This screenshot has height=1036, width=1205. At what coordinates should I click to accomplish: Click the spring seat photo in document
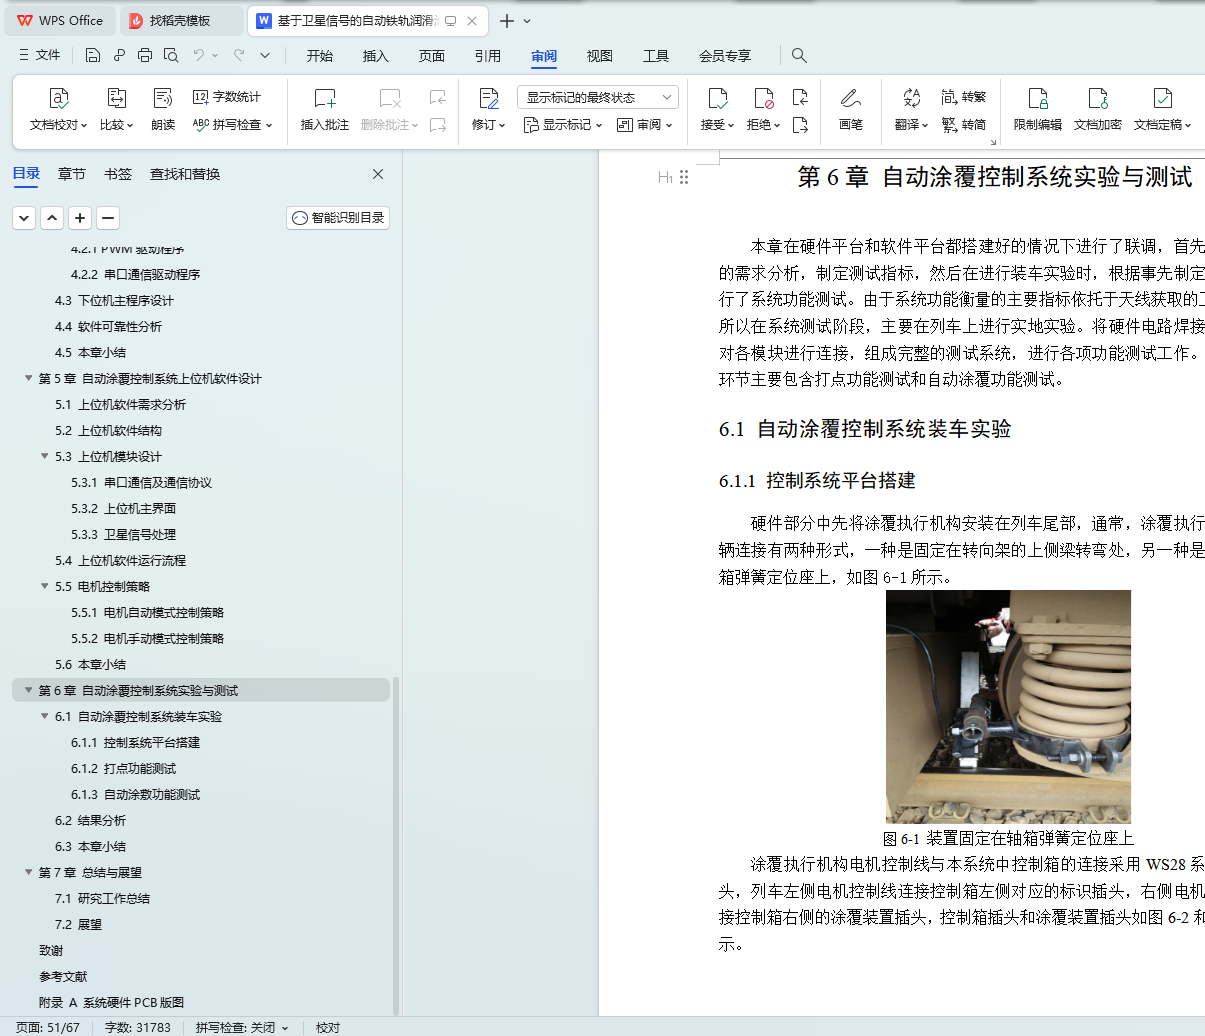point(1008,707)
